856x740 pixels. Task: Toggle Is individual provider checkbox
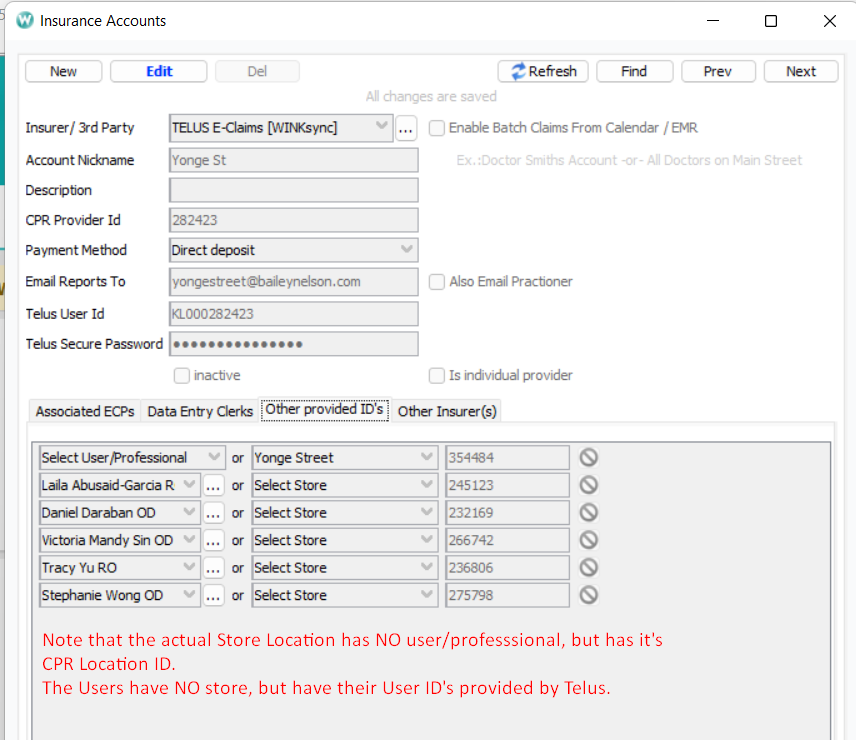pyautogui.click(x=436, y=376)
